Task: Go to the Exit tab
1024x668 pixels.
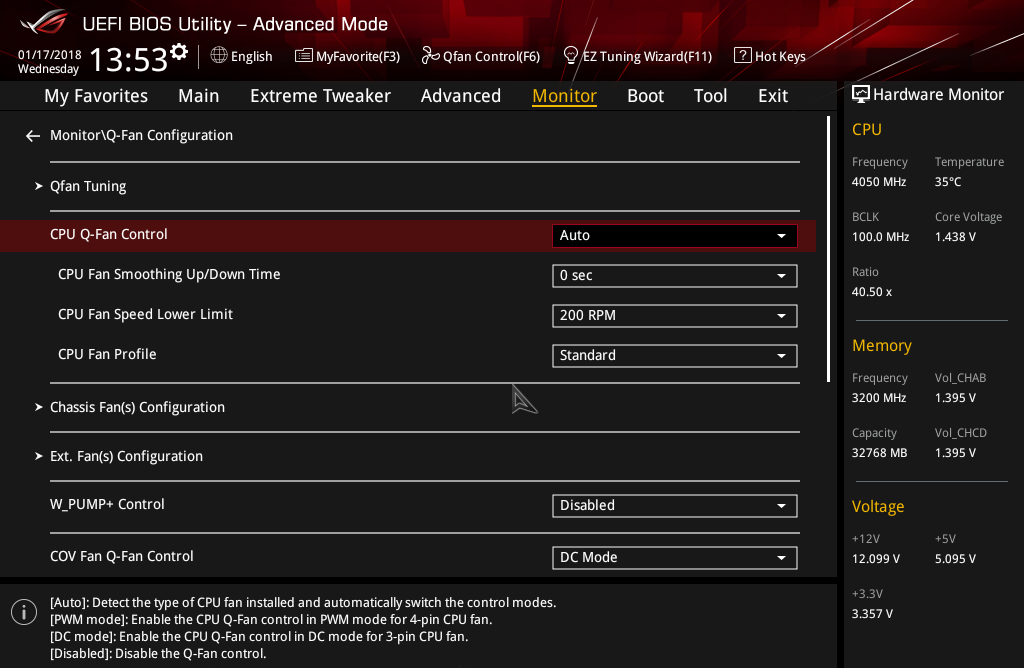Action: coord(773,96)
